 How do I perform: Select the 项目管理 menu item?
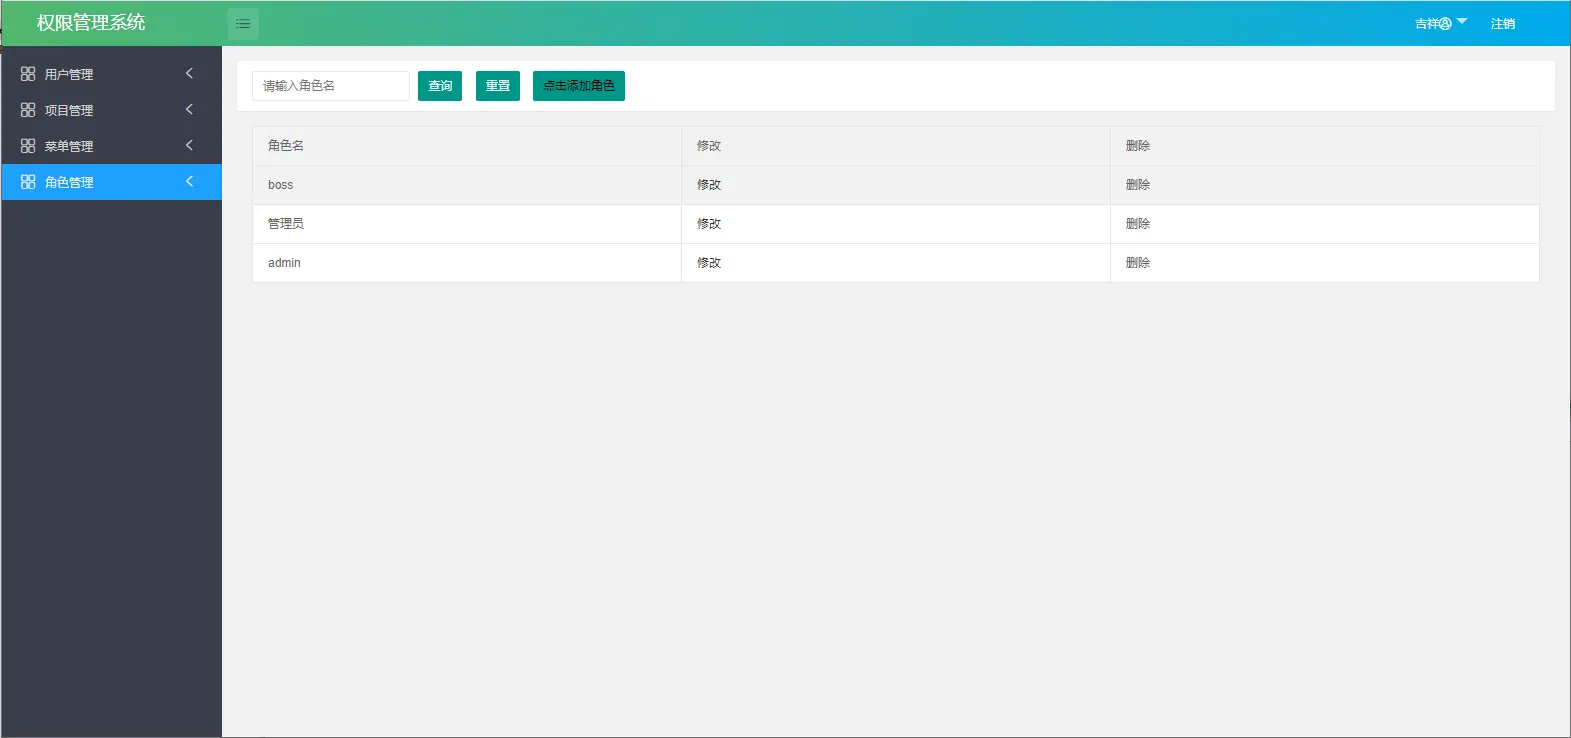[x=69, y=110]
